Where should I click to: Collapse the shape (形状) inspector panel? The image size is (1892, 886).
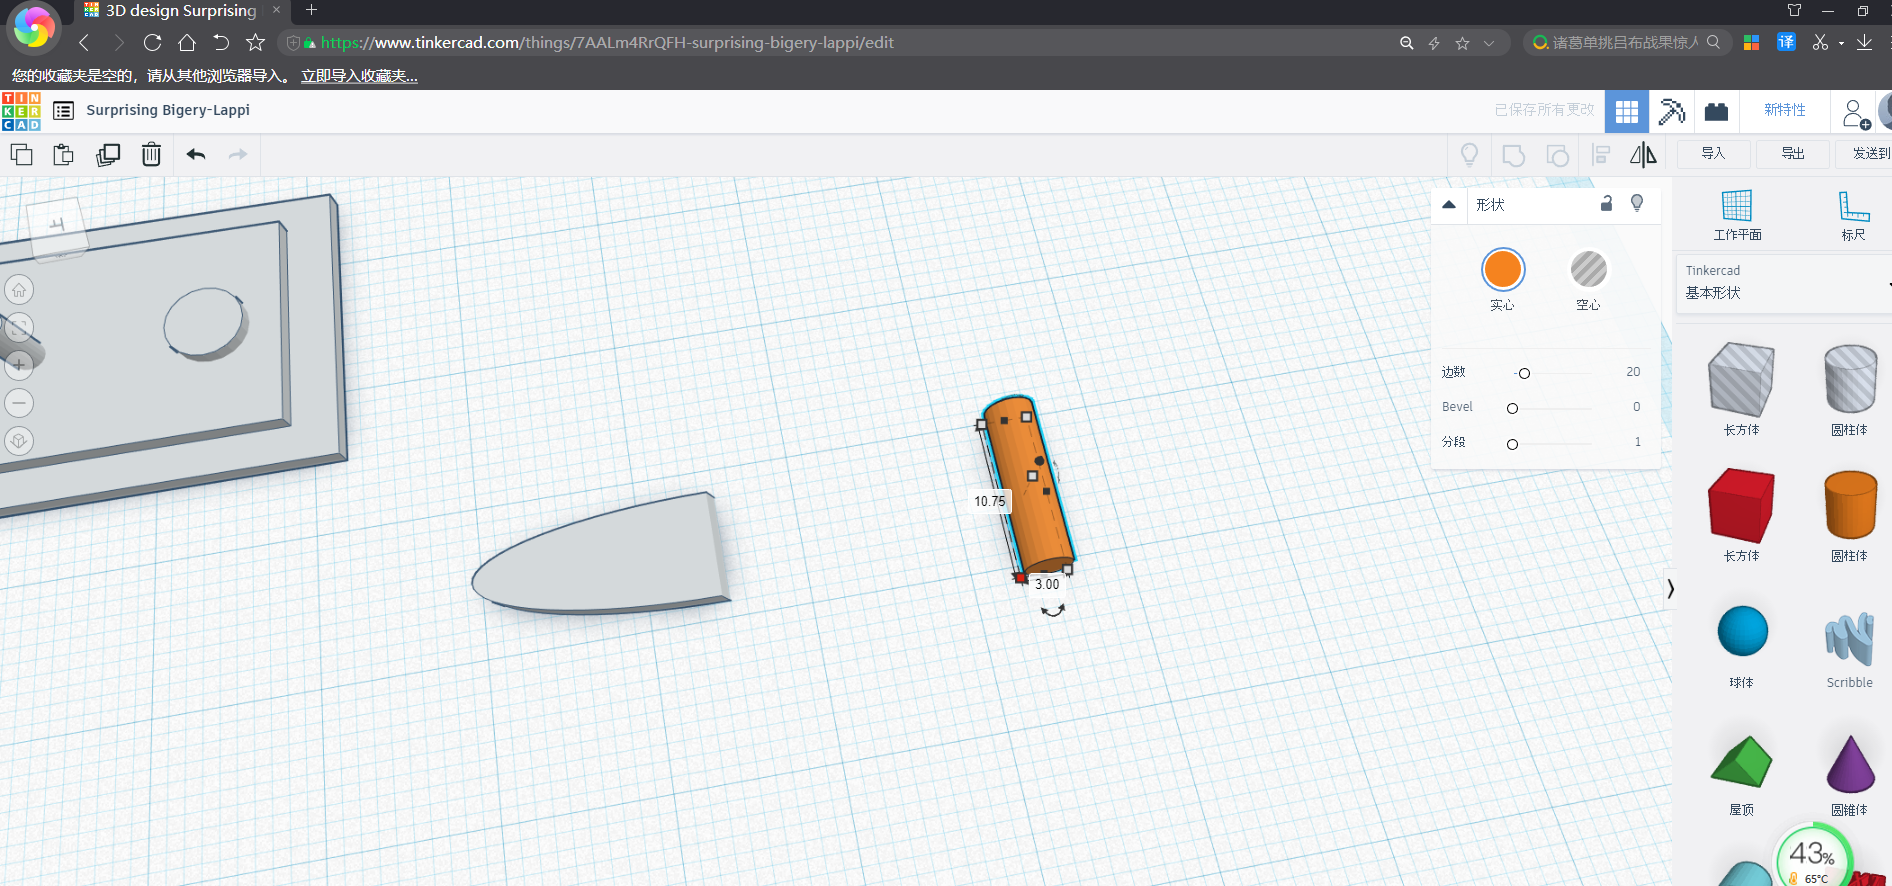click(1449, 204)
